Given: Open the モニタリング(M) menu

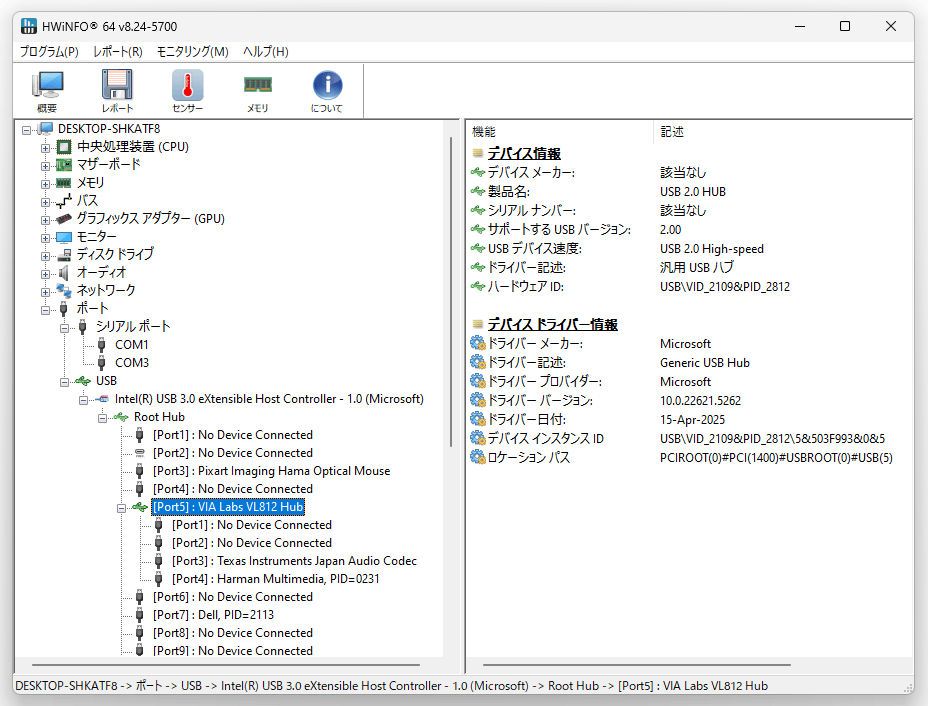Looking at the screenshot, I should point(192,51).
